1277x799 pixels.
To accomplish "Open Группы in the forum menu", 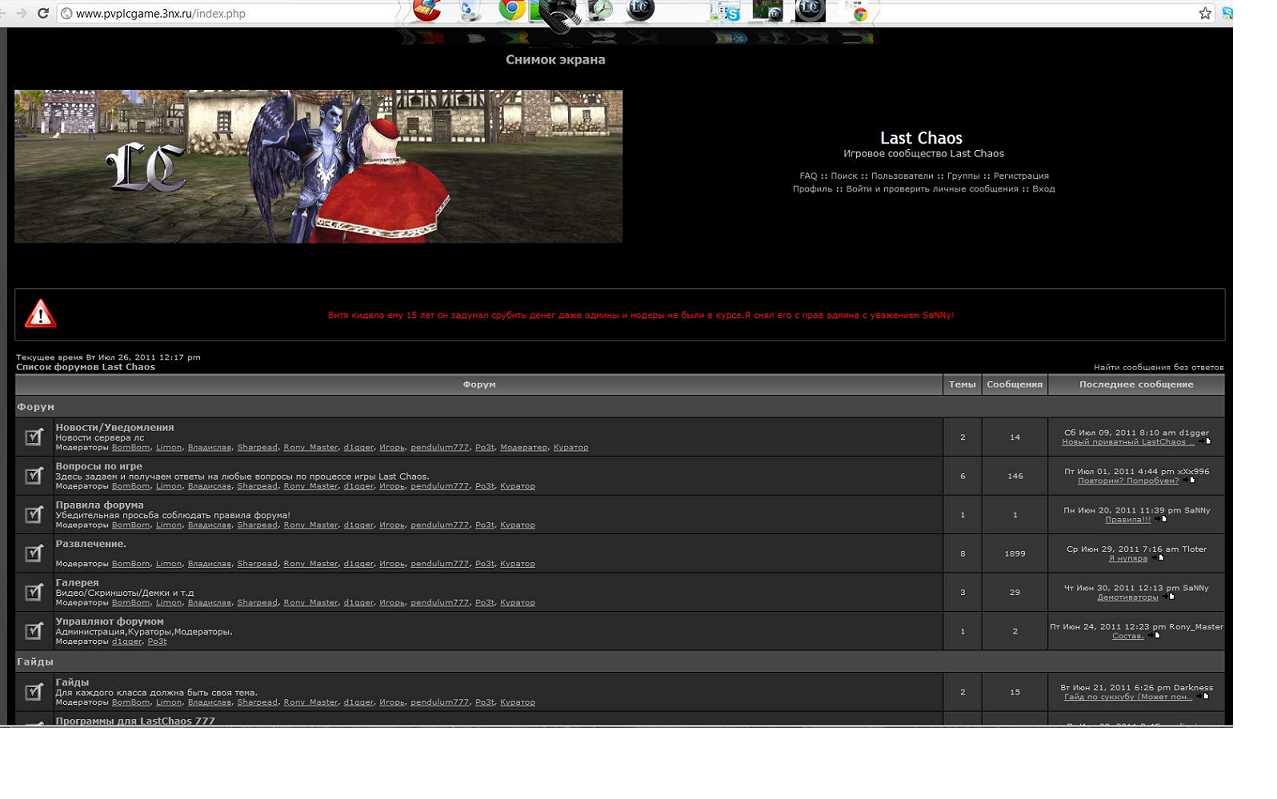I will [x=963, y=176].
